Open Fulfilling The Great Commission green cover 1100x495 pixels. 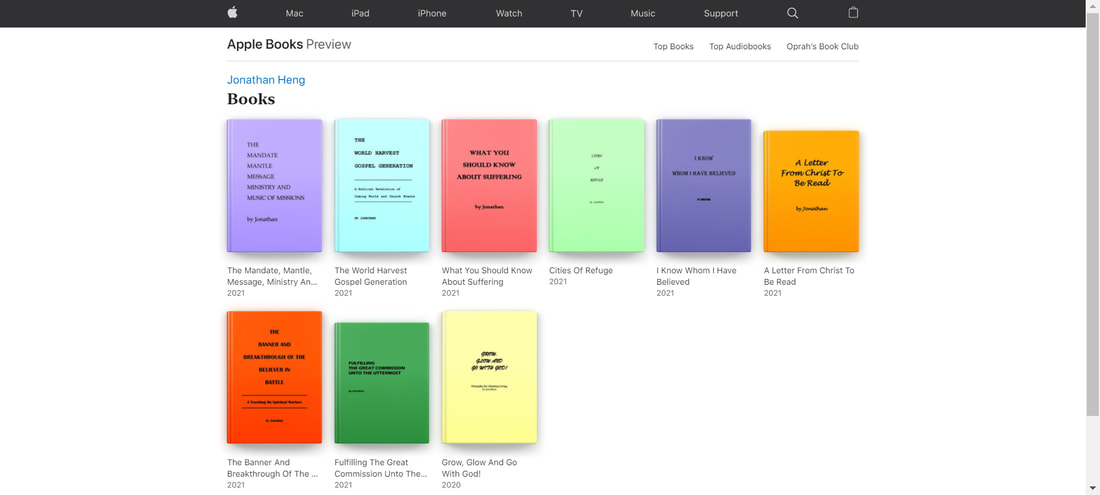tap(382, 383)
